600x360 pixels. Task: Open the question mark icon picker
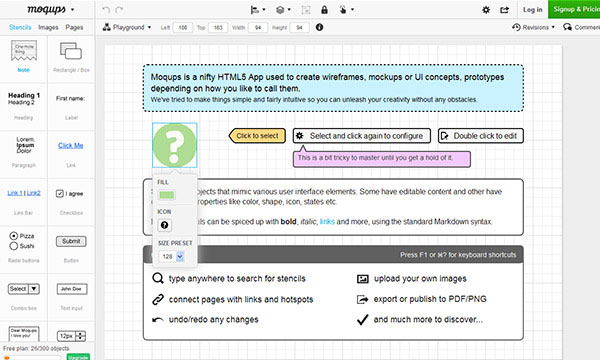pos(165,225)
